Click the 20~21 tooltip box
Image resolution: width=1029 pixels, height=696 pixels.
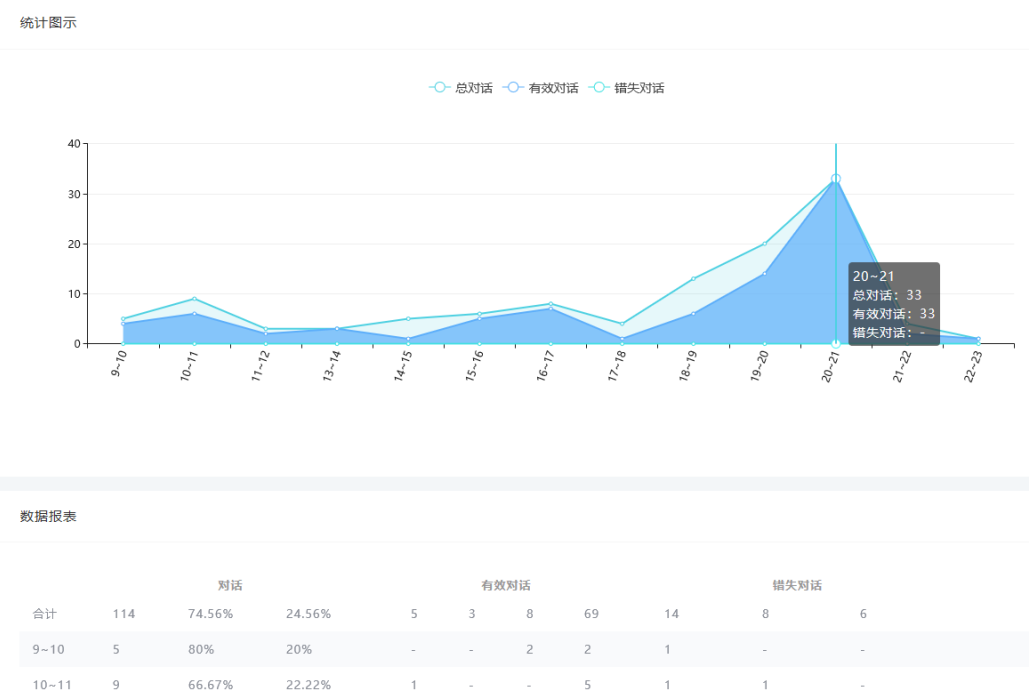pyautogui.click(x=893, y=304)
